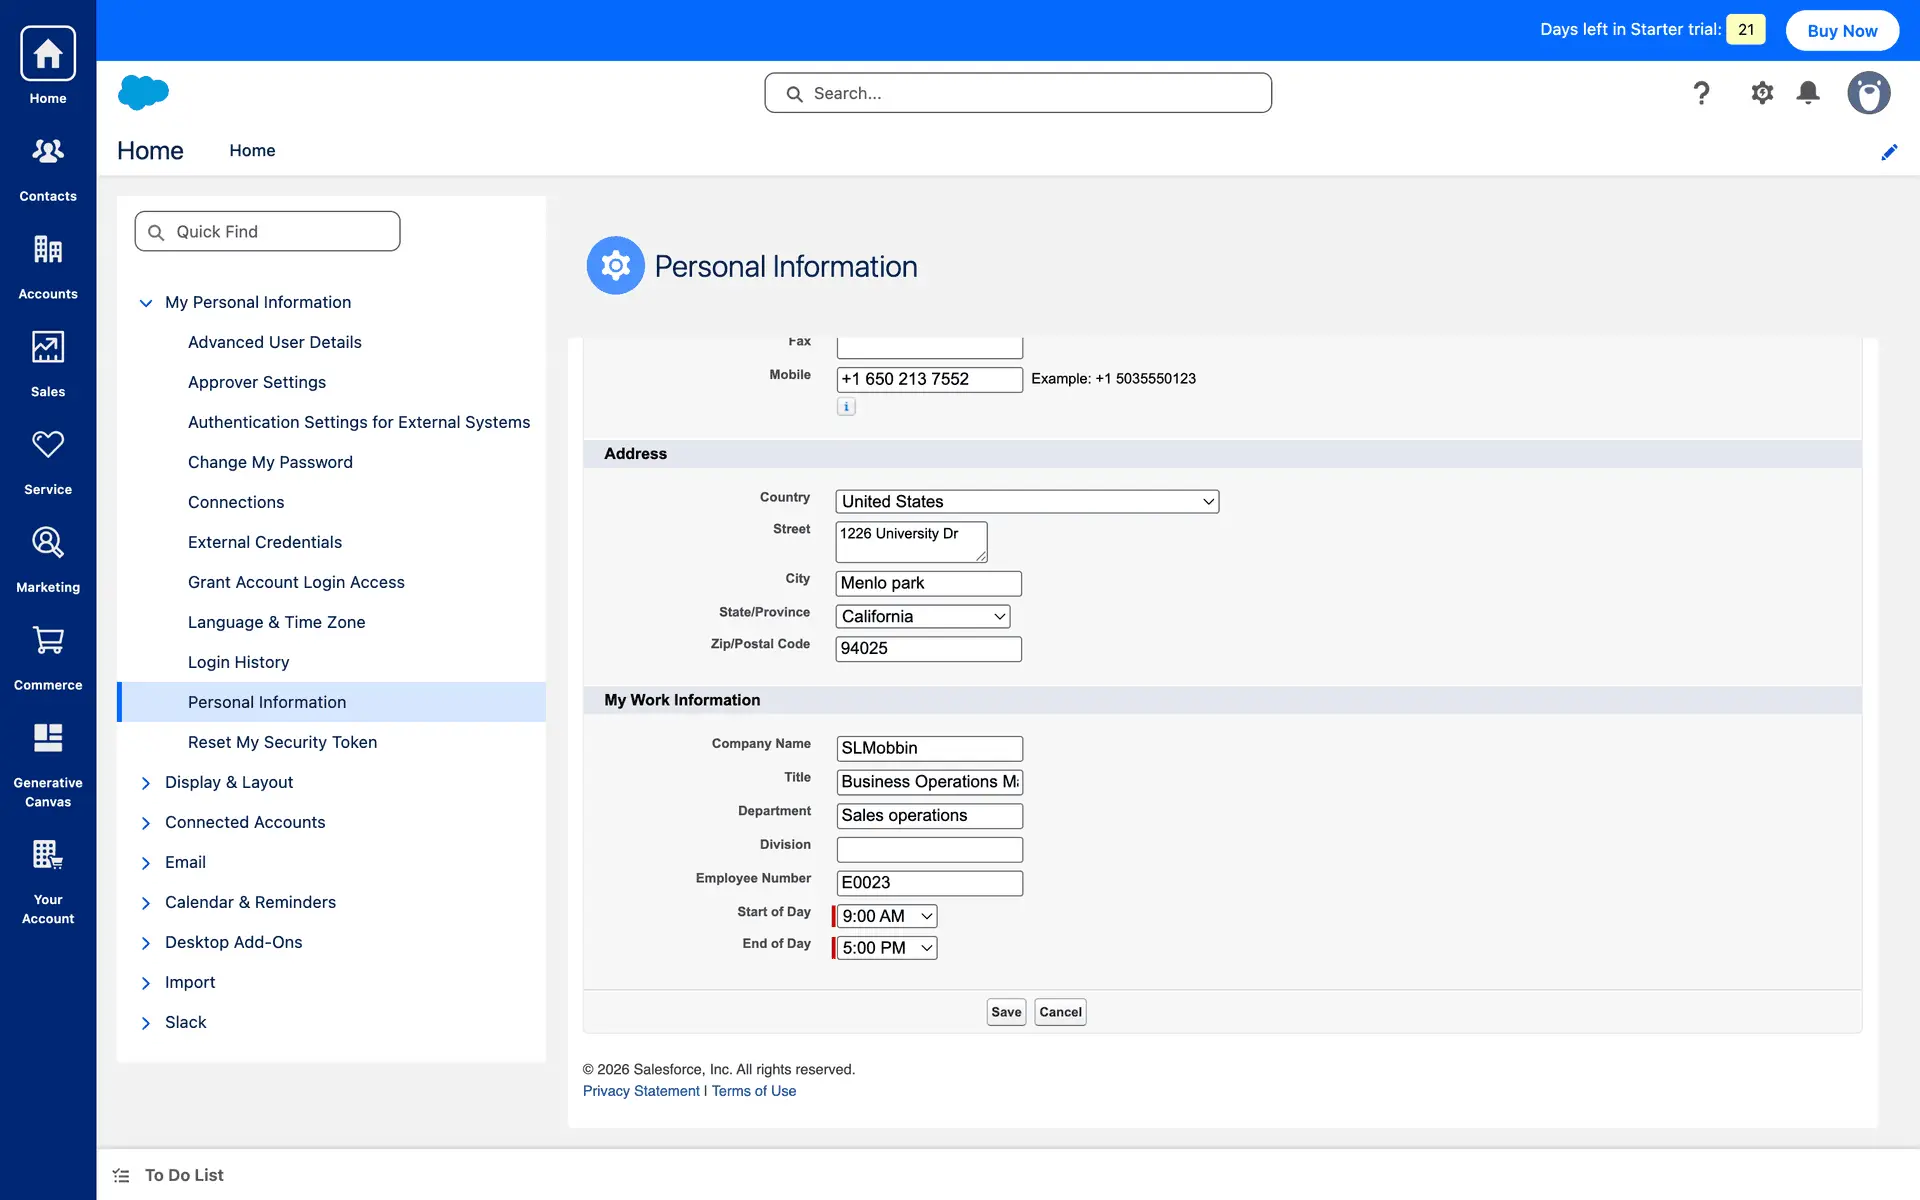Image resolution: width=1920 pixels, height=1200 pixels.
Task: Click the Mobile field info icon
Action: point(846,407)
